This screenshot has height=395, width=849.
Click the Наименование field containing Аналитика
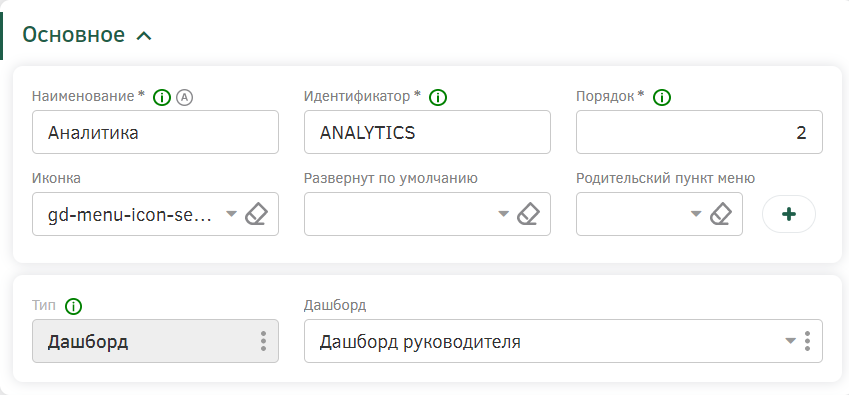pyautogui.click(x=155, y=132)
